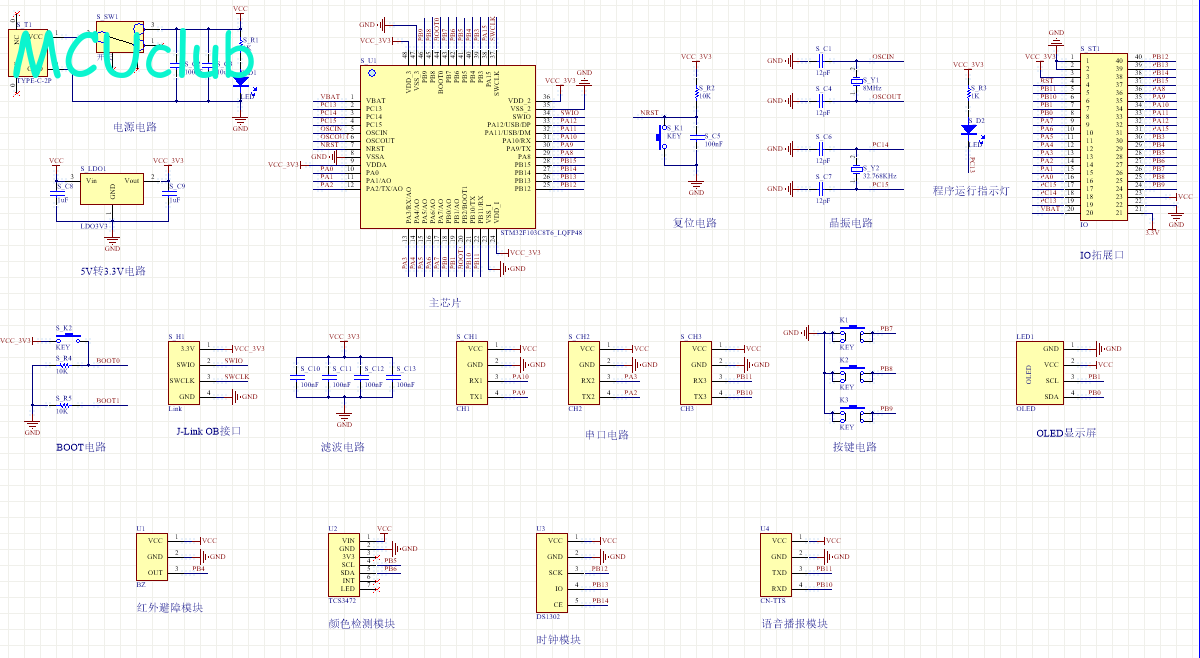Click the GND symbol under the LDO3V3 regulator
Image resolution: width=1200 pixels, height=658 pixels.
[x=112, y=243]
